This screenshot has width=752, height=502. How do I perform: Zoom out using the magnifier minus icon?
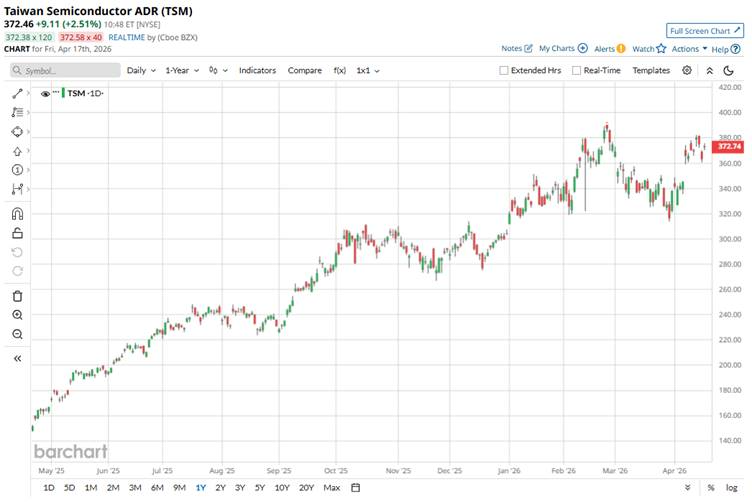pos(17,334)
